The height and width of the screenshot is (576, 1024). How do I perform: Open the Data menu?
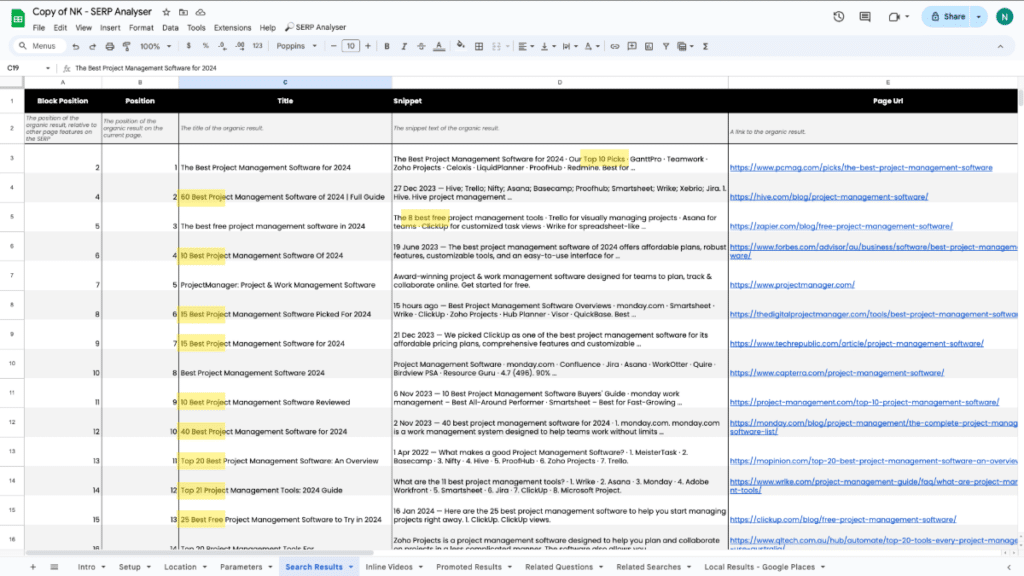[170, 27]
